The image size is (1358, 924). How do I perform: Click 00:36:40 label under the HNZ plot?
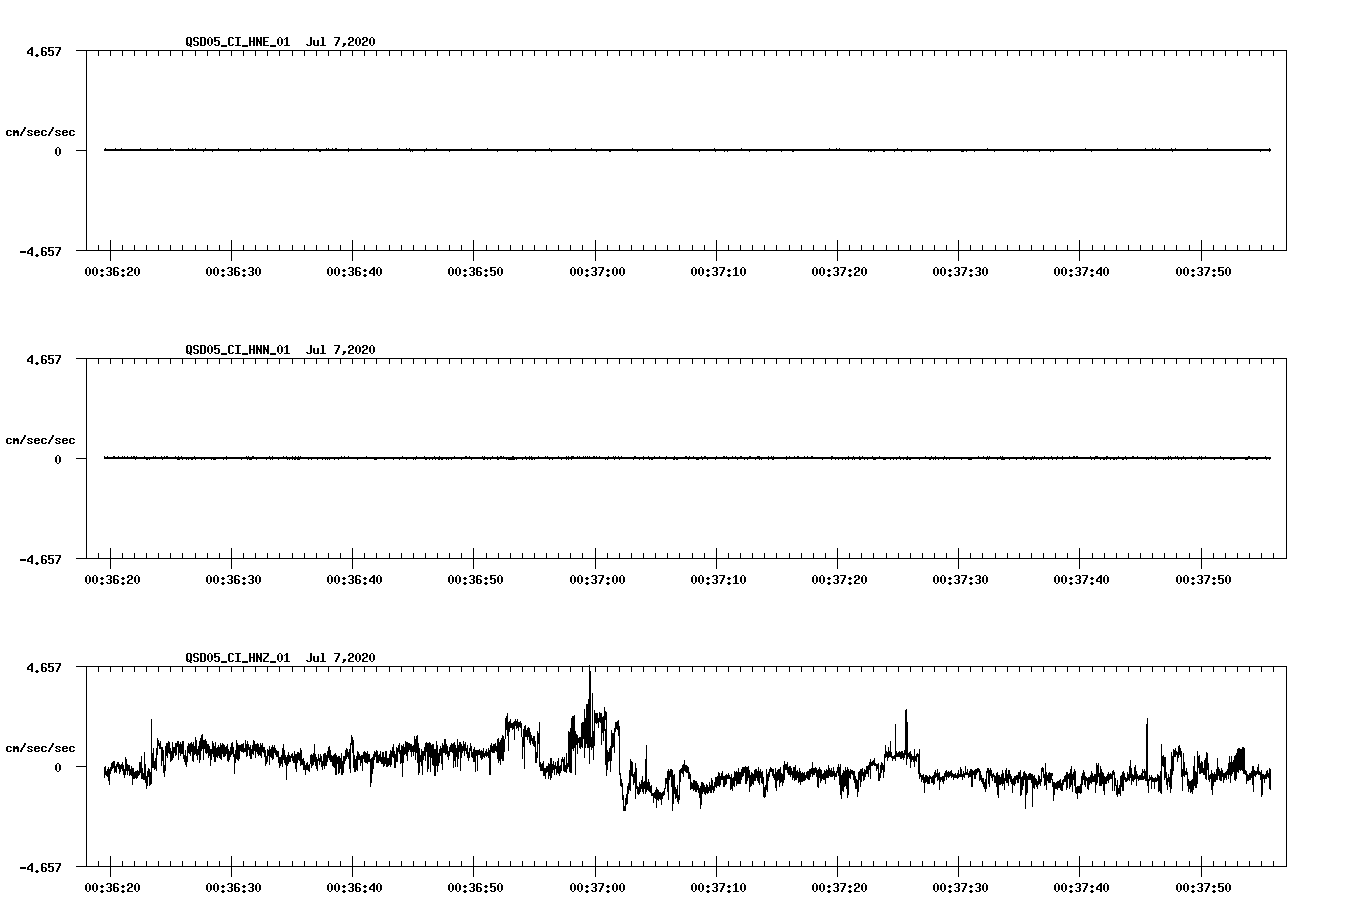[354, 888]
